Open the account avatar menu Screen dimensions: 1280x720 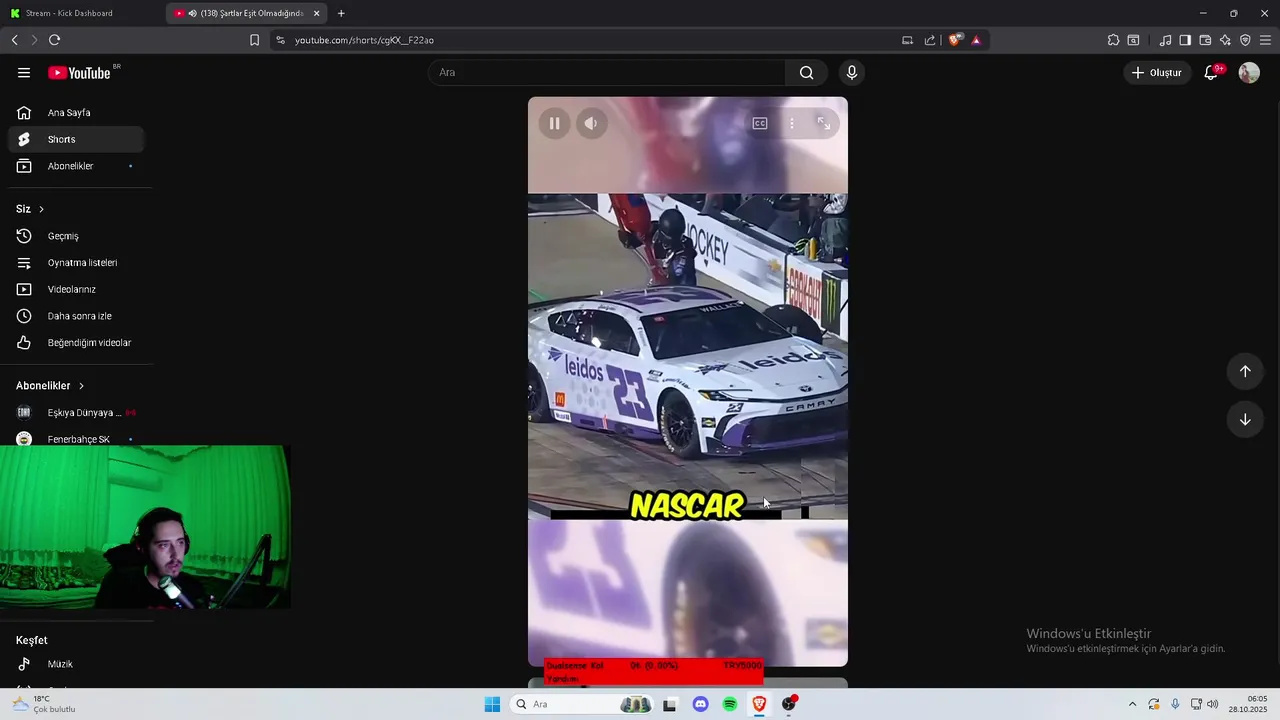(1249, 72)
